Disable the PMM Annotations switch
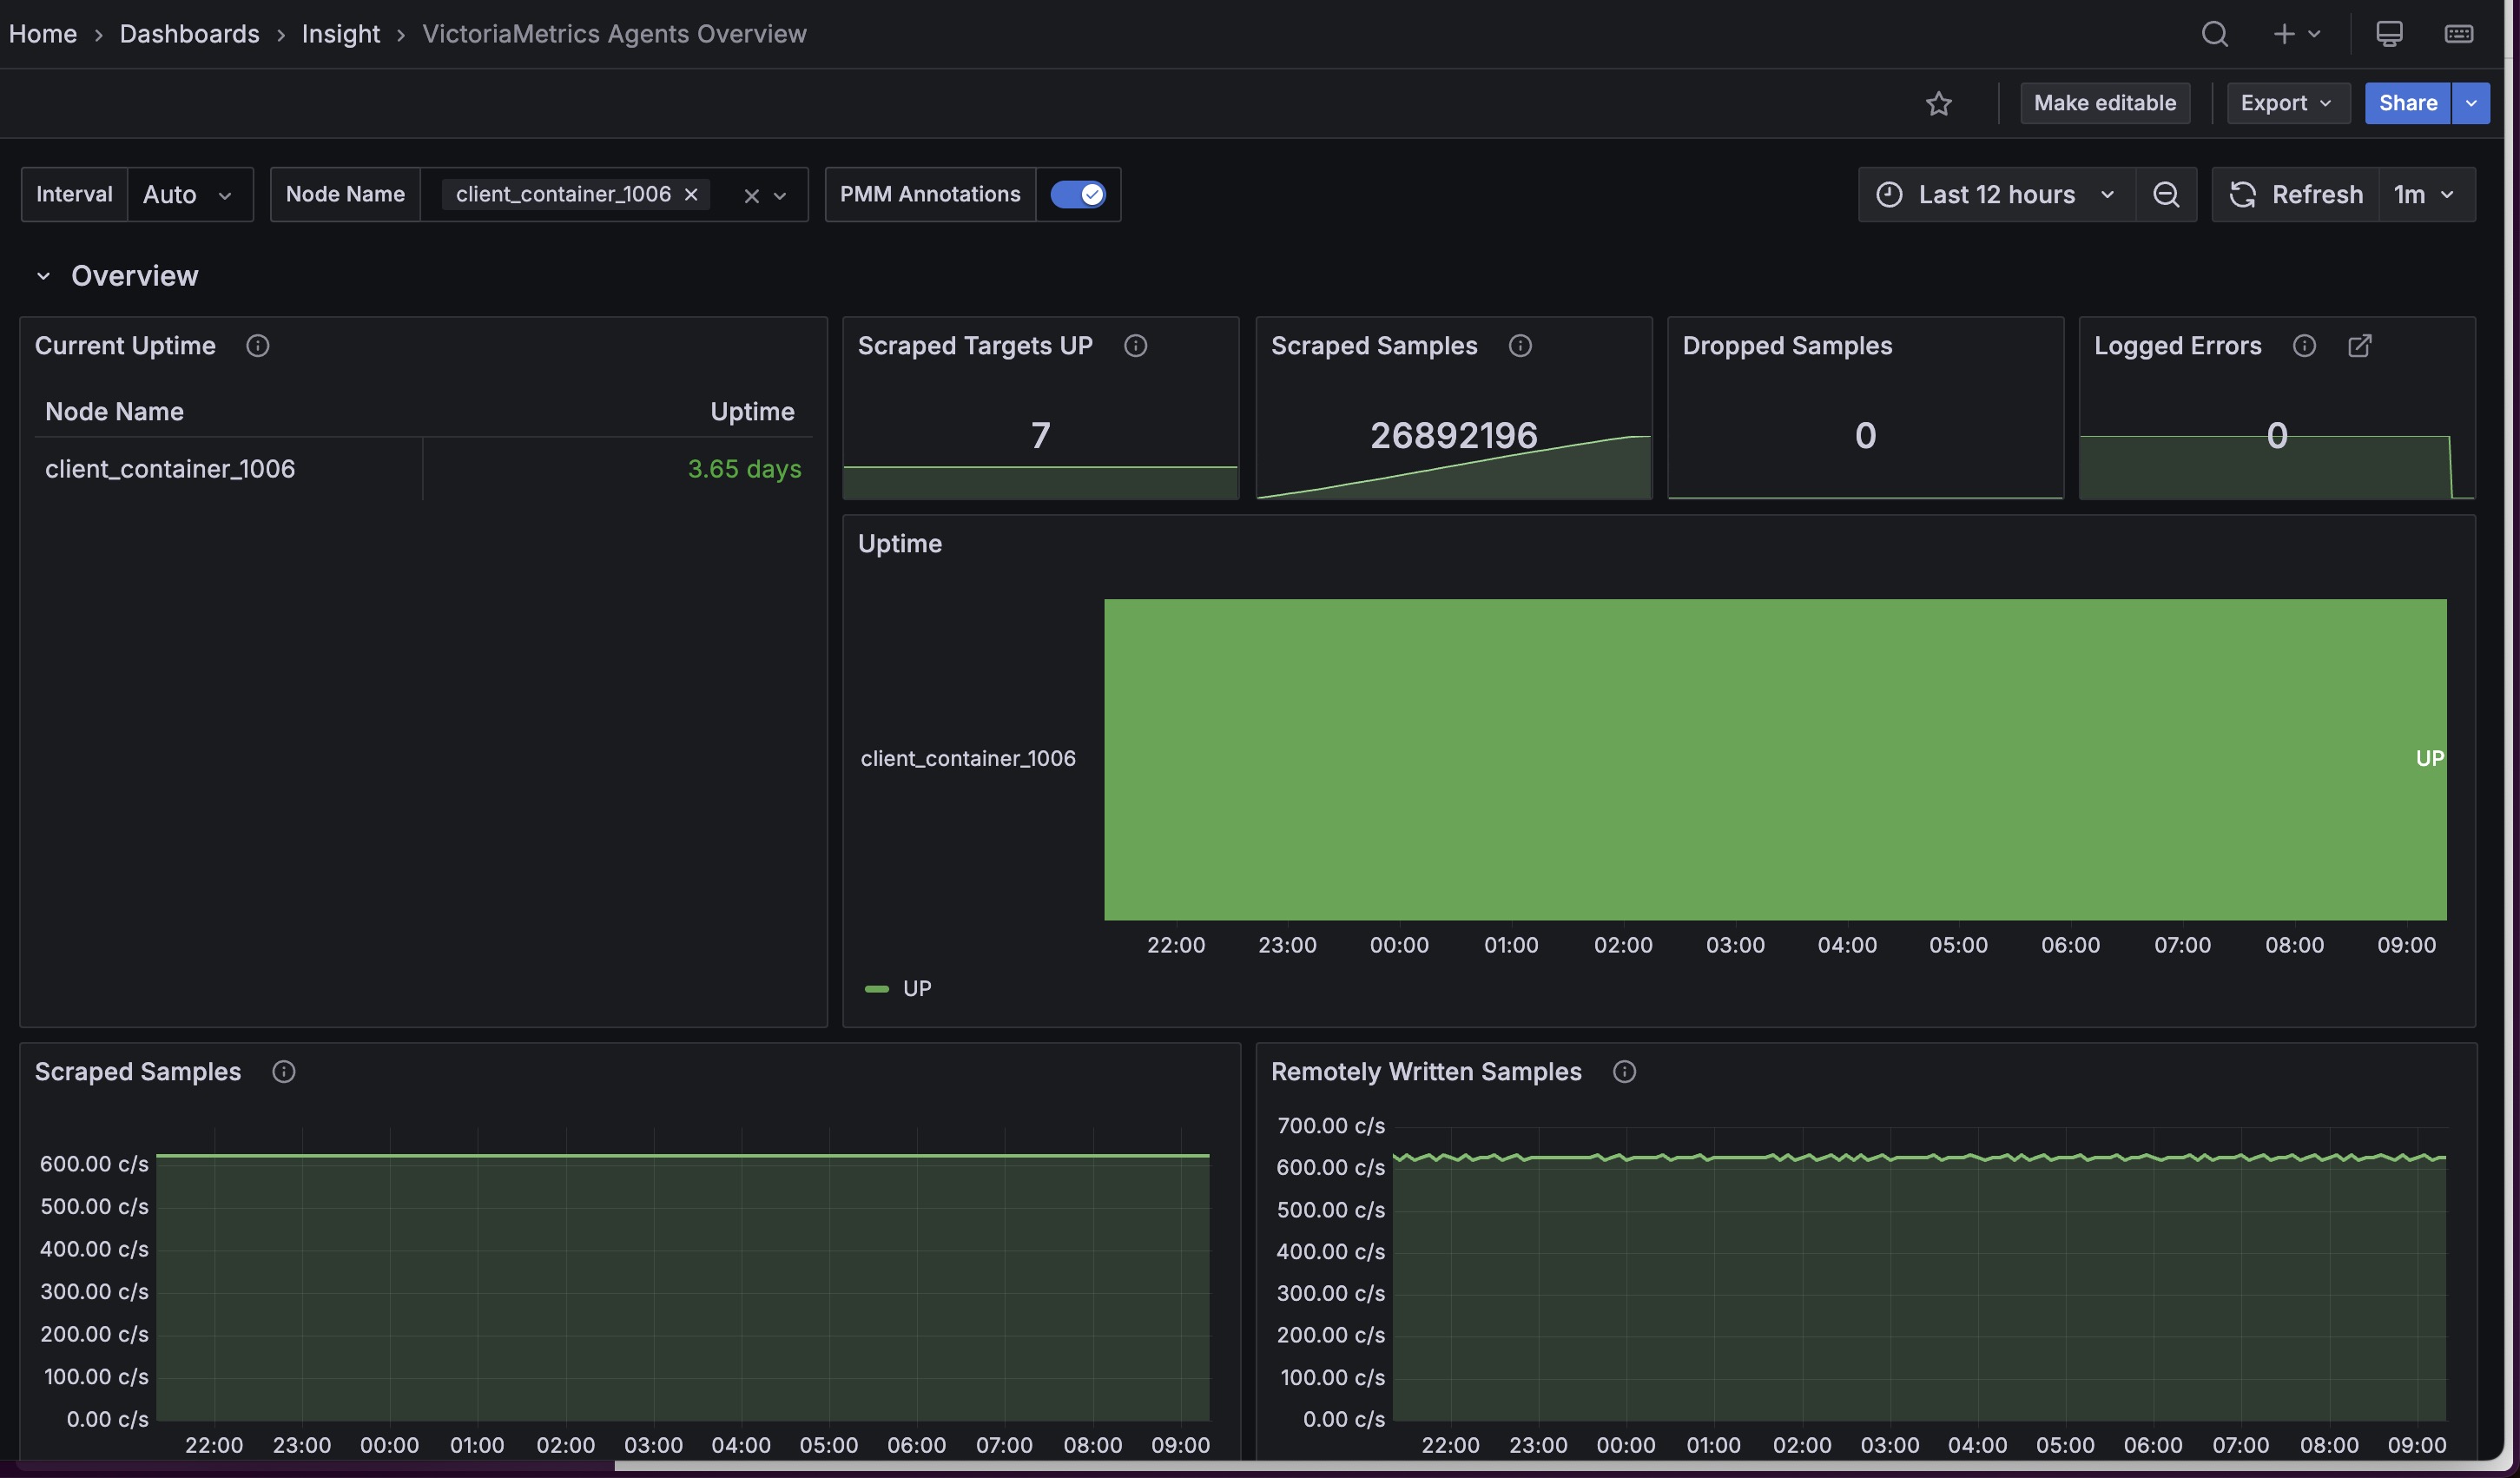Image resolution: width=2520 pixels, height=1478 pixels. click(x=1077, y=195)
